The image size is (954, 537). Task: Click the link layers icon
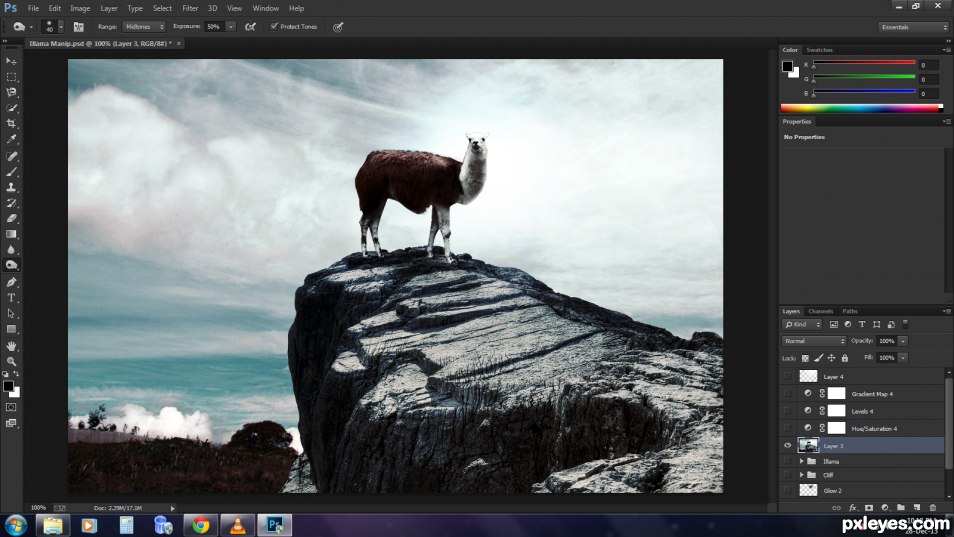[837, 508]
